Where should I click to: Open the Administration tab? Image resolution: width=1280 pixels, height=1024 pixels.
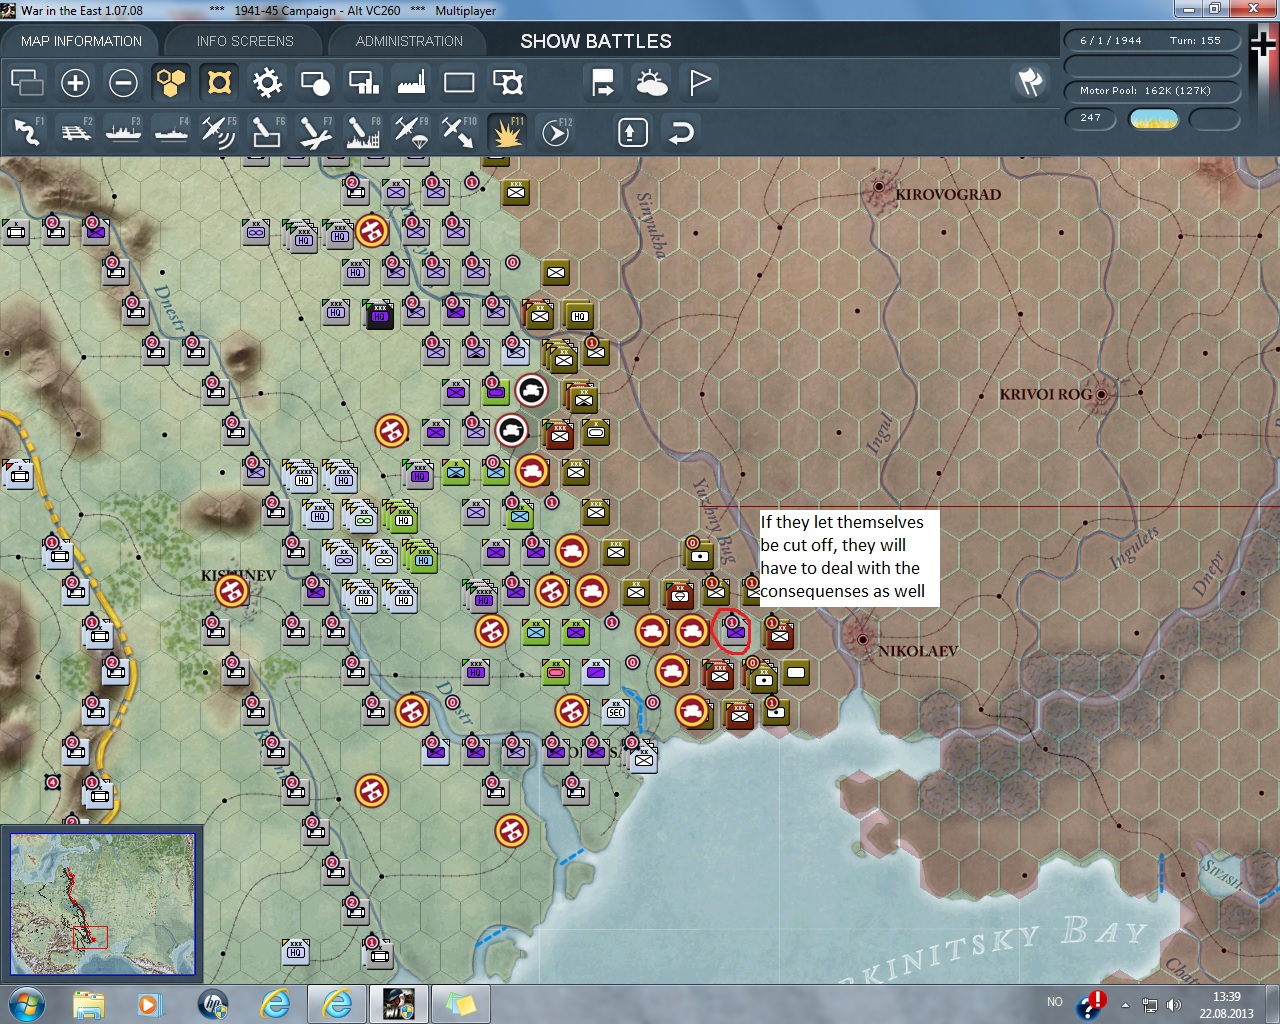[409, 41]
